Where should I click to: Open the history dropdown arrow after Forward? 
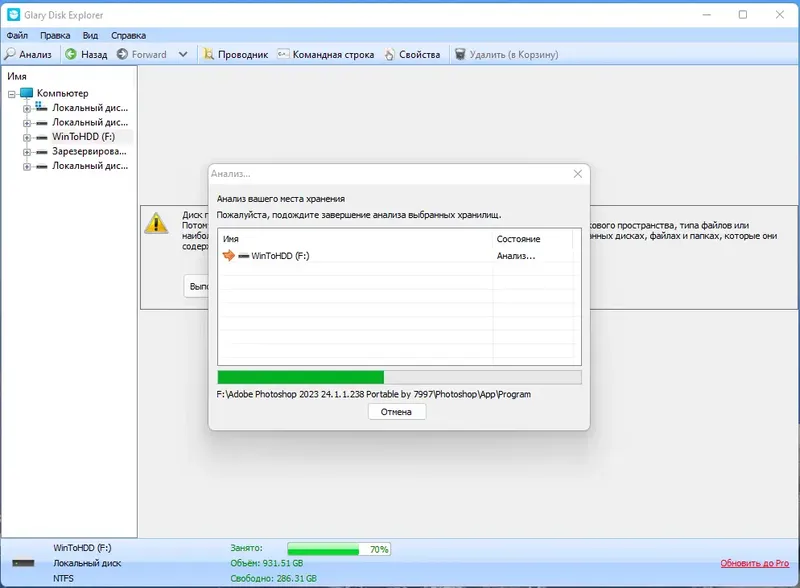(x=183, y=54)
